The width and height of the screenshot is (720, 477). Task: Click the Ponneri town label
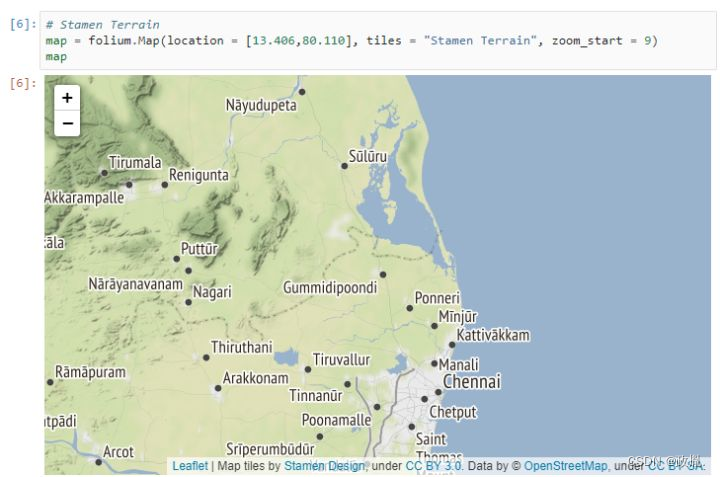[x=437, y=297]
